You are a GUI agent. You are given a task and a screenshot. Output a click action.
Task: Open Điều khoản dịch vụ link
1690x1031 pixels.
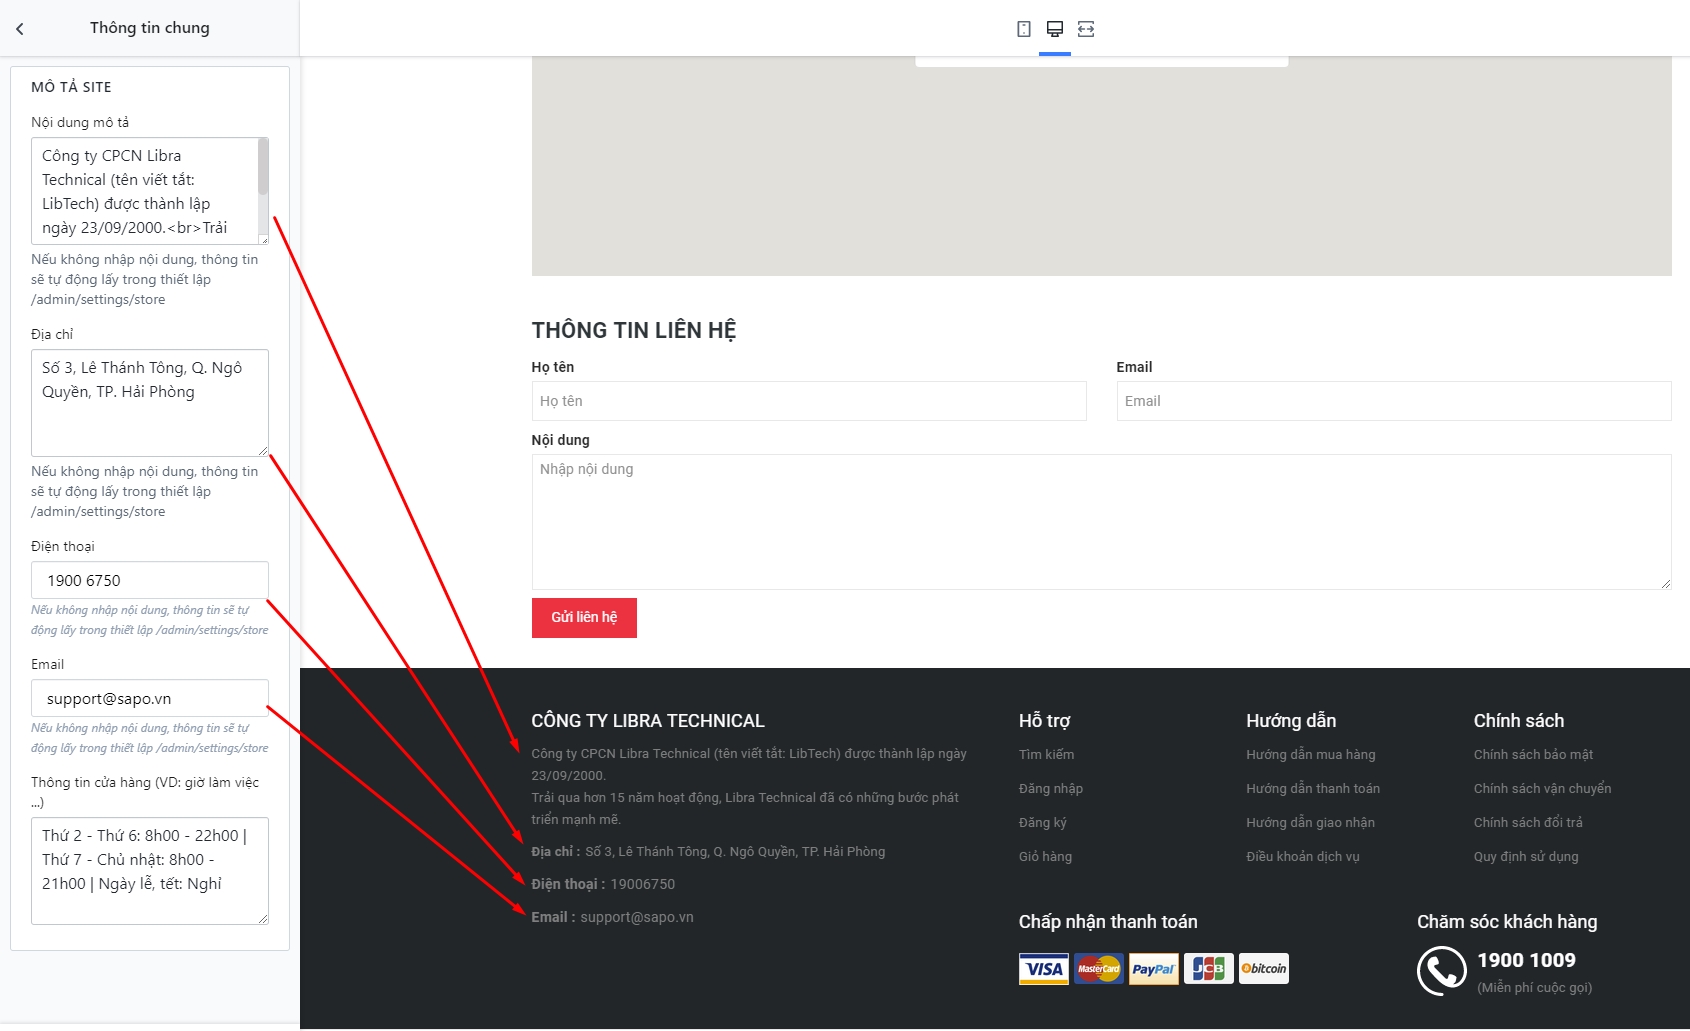point(1303,857)
